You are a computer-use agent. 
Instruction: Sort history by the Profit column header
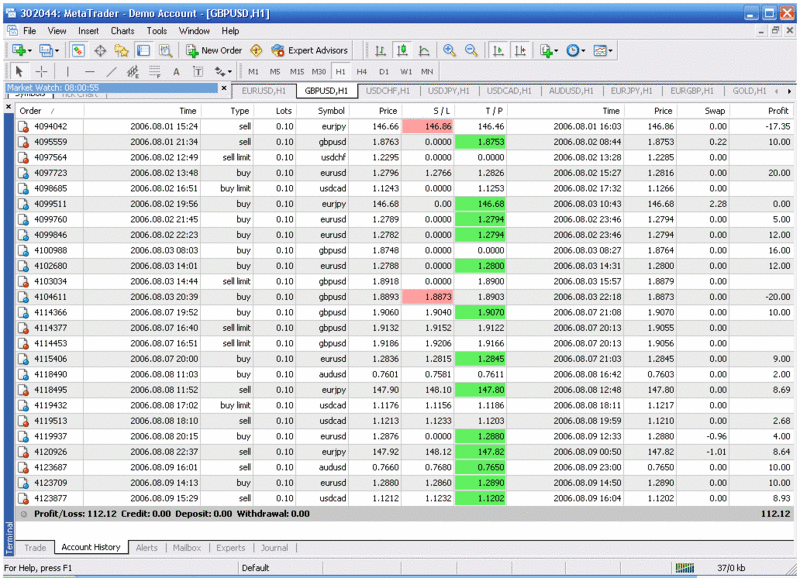762,111
